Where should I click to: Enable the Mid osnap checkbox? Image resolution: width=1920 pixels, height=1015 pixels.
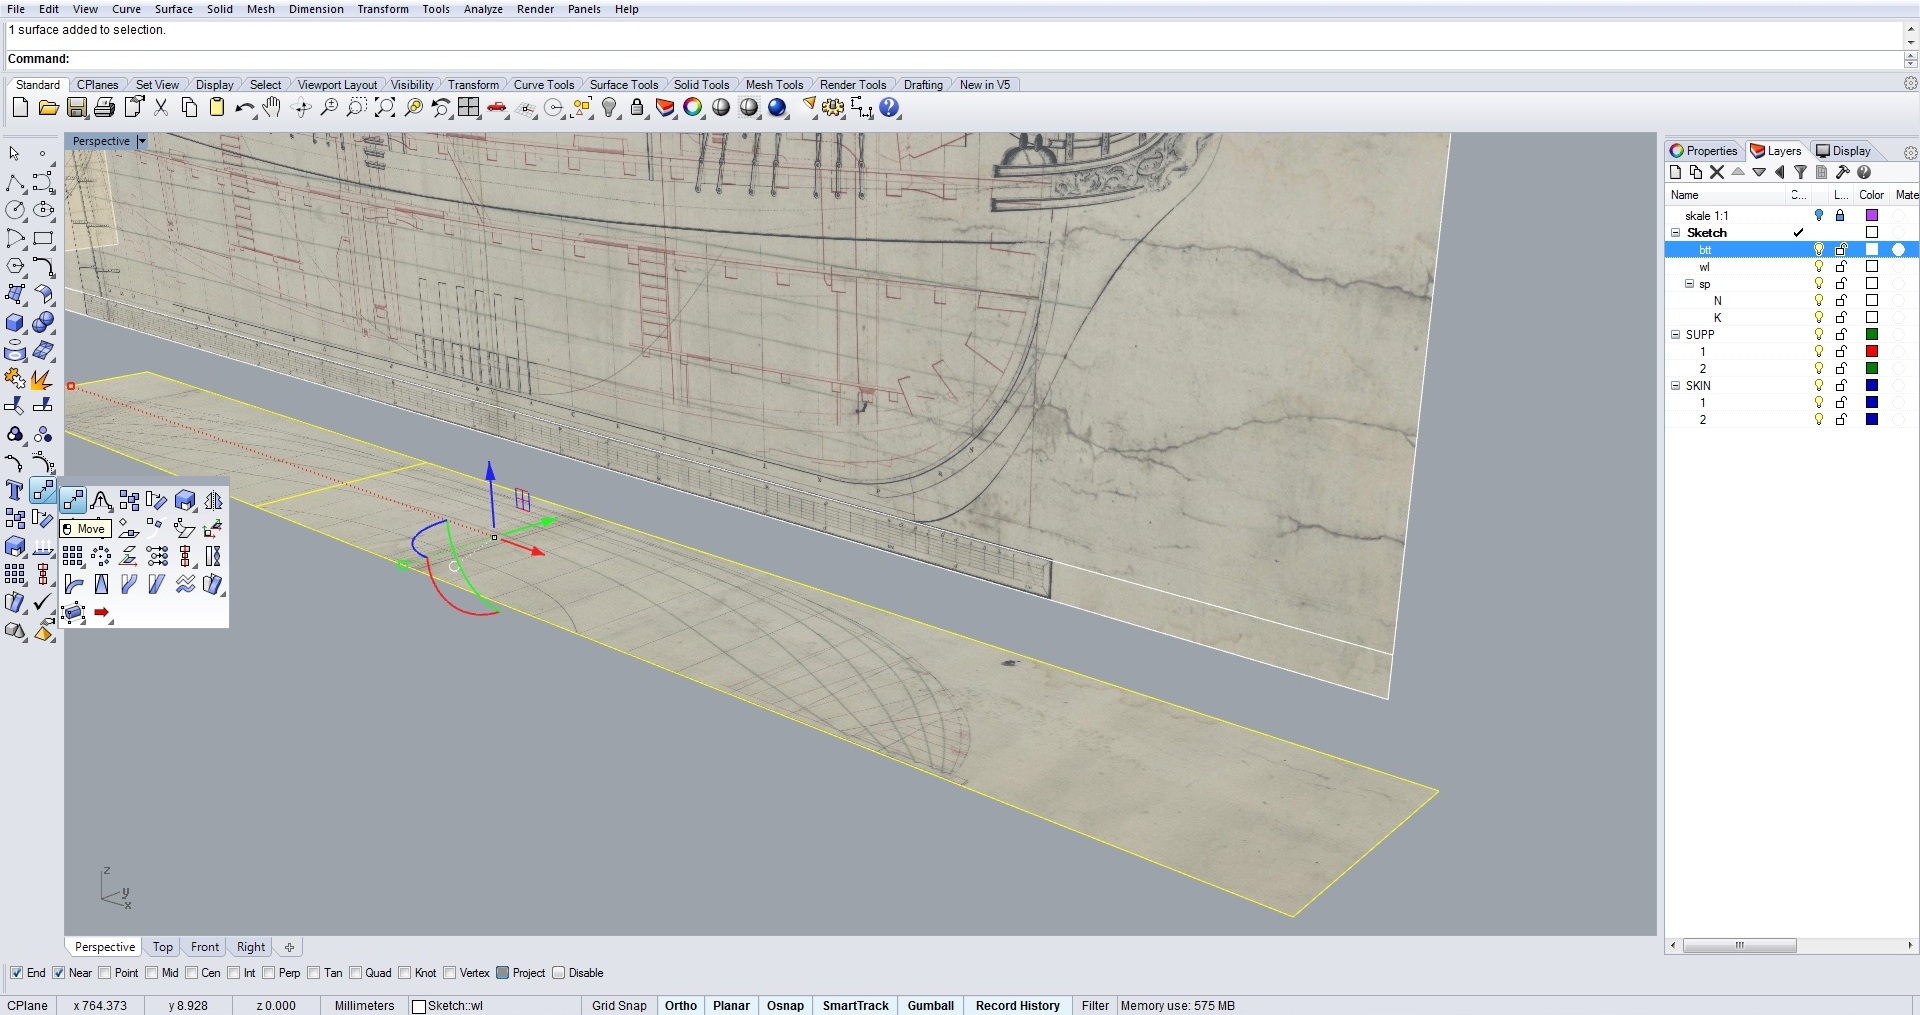click(x=152, y=973)
